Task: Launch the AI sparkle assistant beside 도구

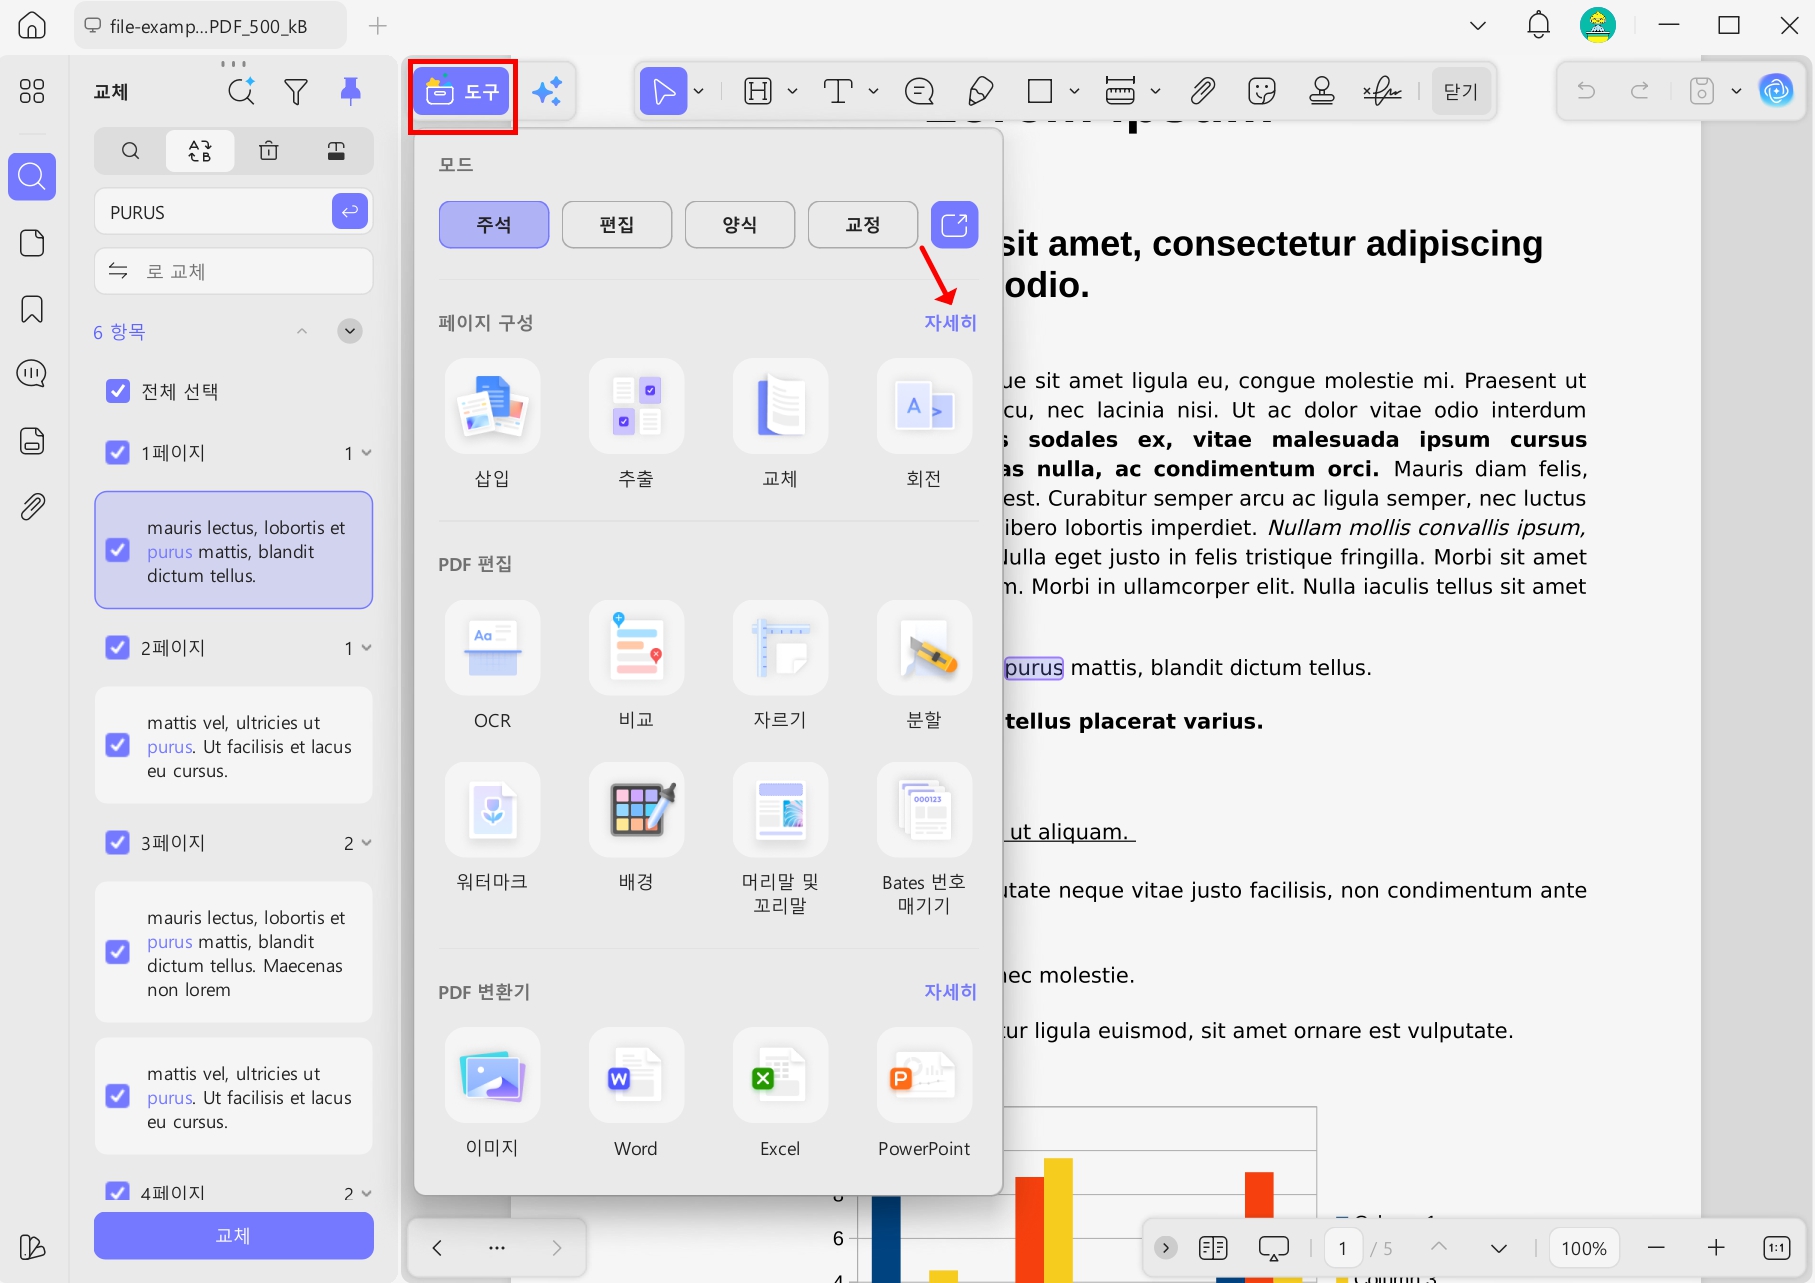Action: (547, 92)
